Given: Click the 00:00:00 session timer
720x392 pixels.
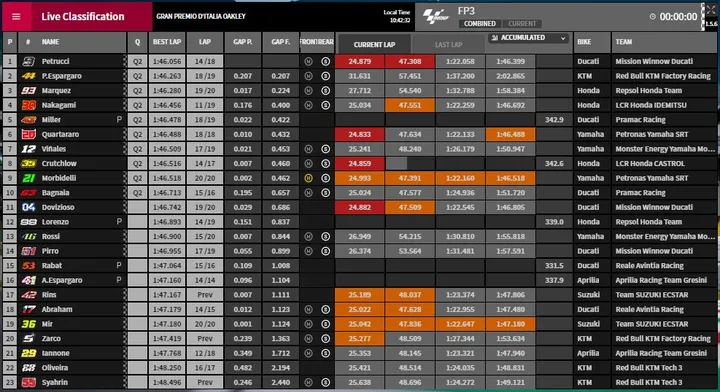Looking at the screenshot, I should (x=678, y=17).
